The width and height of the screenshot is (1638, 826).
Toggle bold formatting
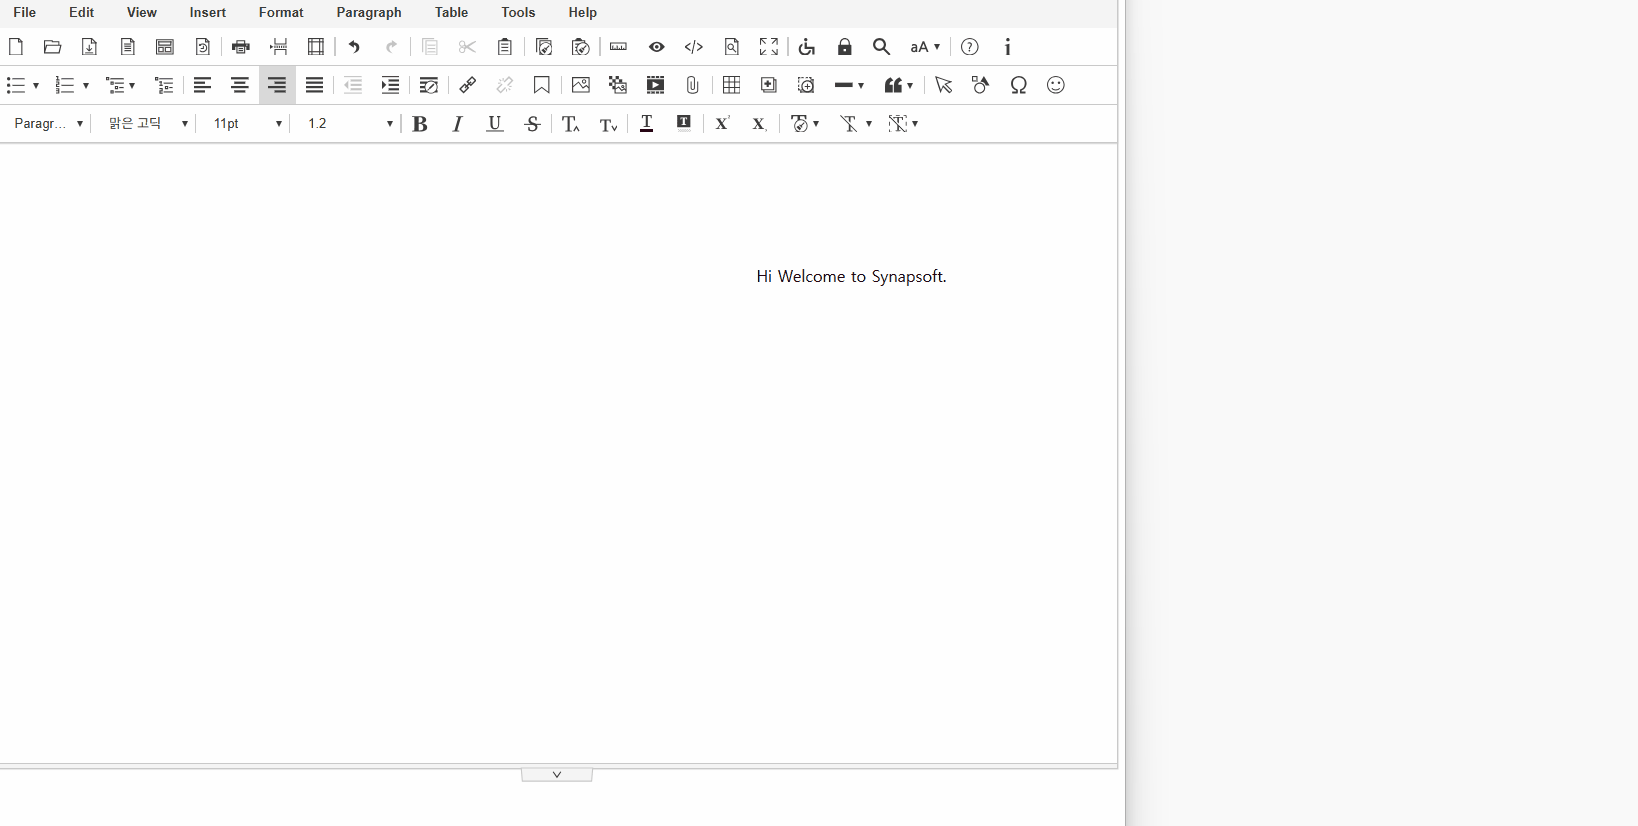tap(420, 124)
